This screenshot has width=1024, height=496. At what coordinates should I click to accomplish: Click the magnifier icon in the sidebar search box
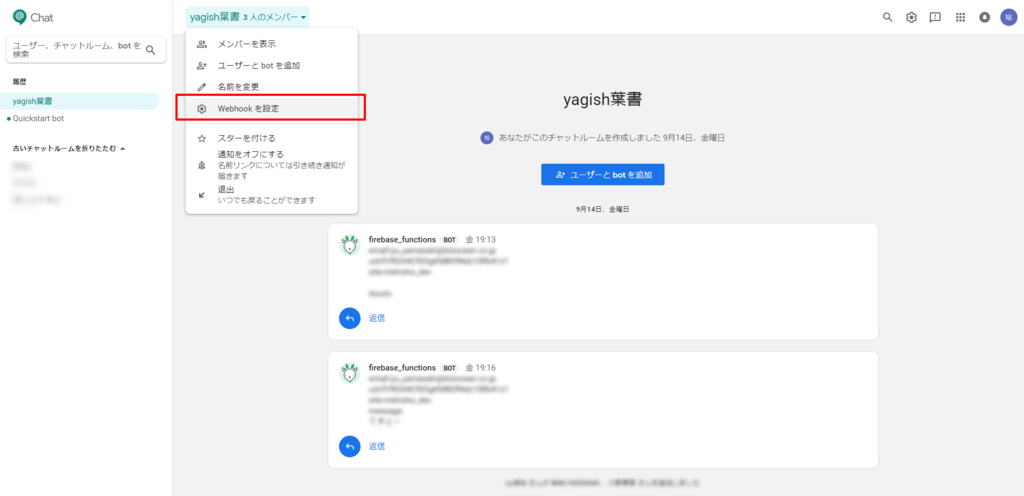pos(151,50)
